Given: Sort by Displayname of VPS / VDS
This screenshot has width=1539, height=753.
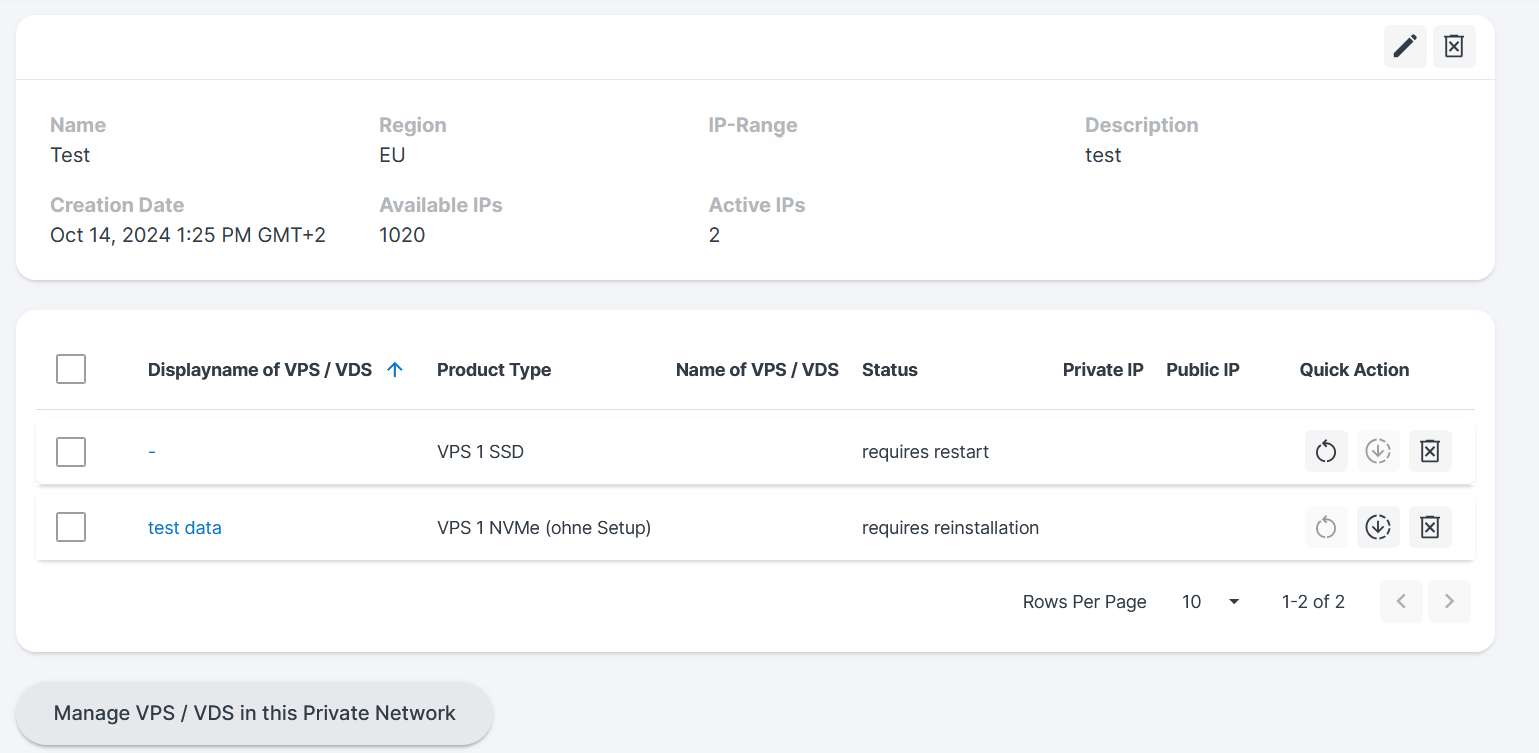Looking at the screenshot, I should pyautogui.click(x=260, y=370).
